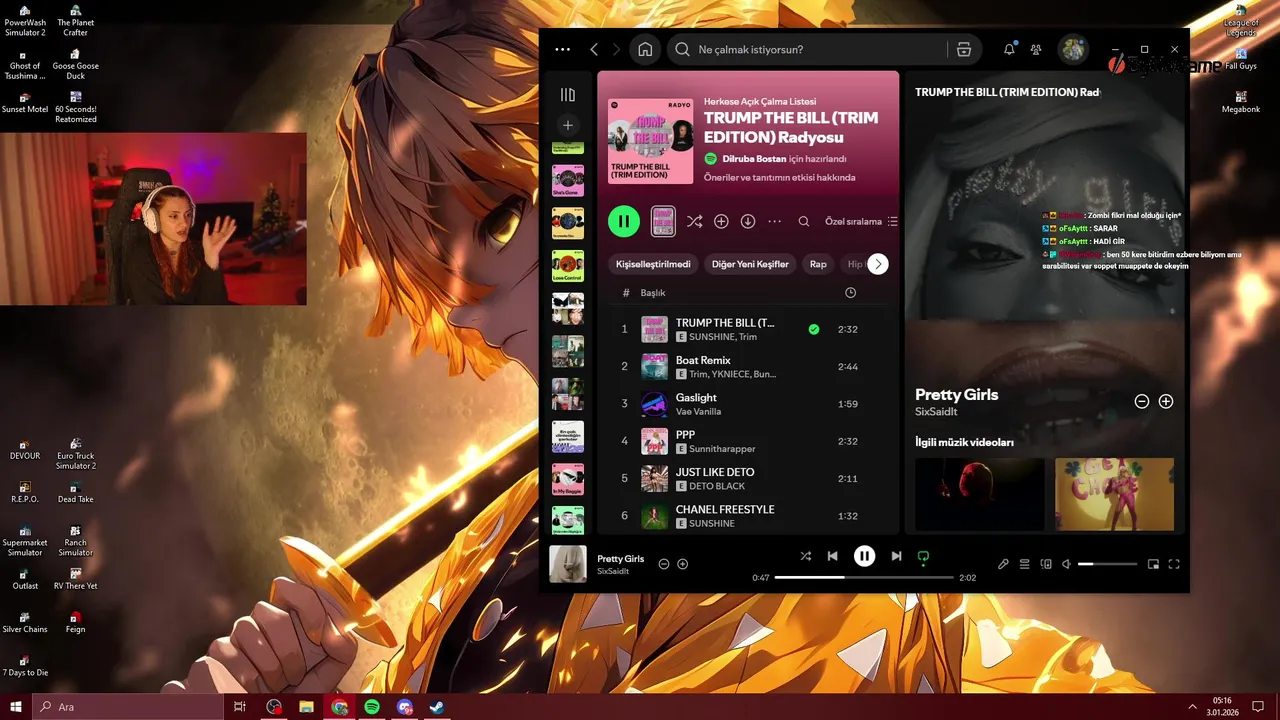The width and height of the screenshot is (1280, 720).
Task: Open the profile avatar menu
Action: (1073, 49)
